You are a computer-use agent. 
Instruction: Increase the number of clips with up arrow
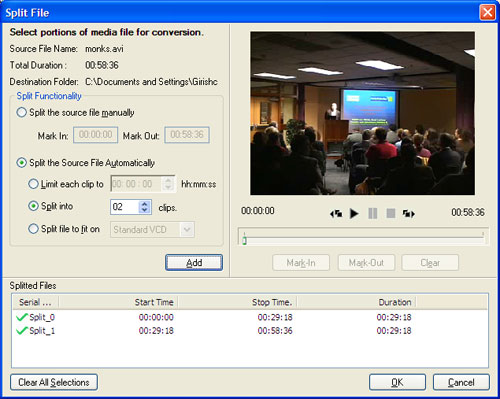(x=144, y=204)
